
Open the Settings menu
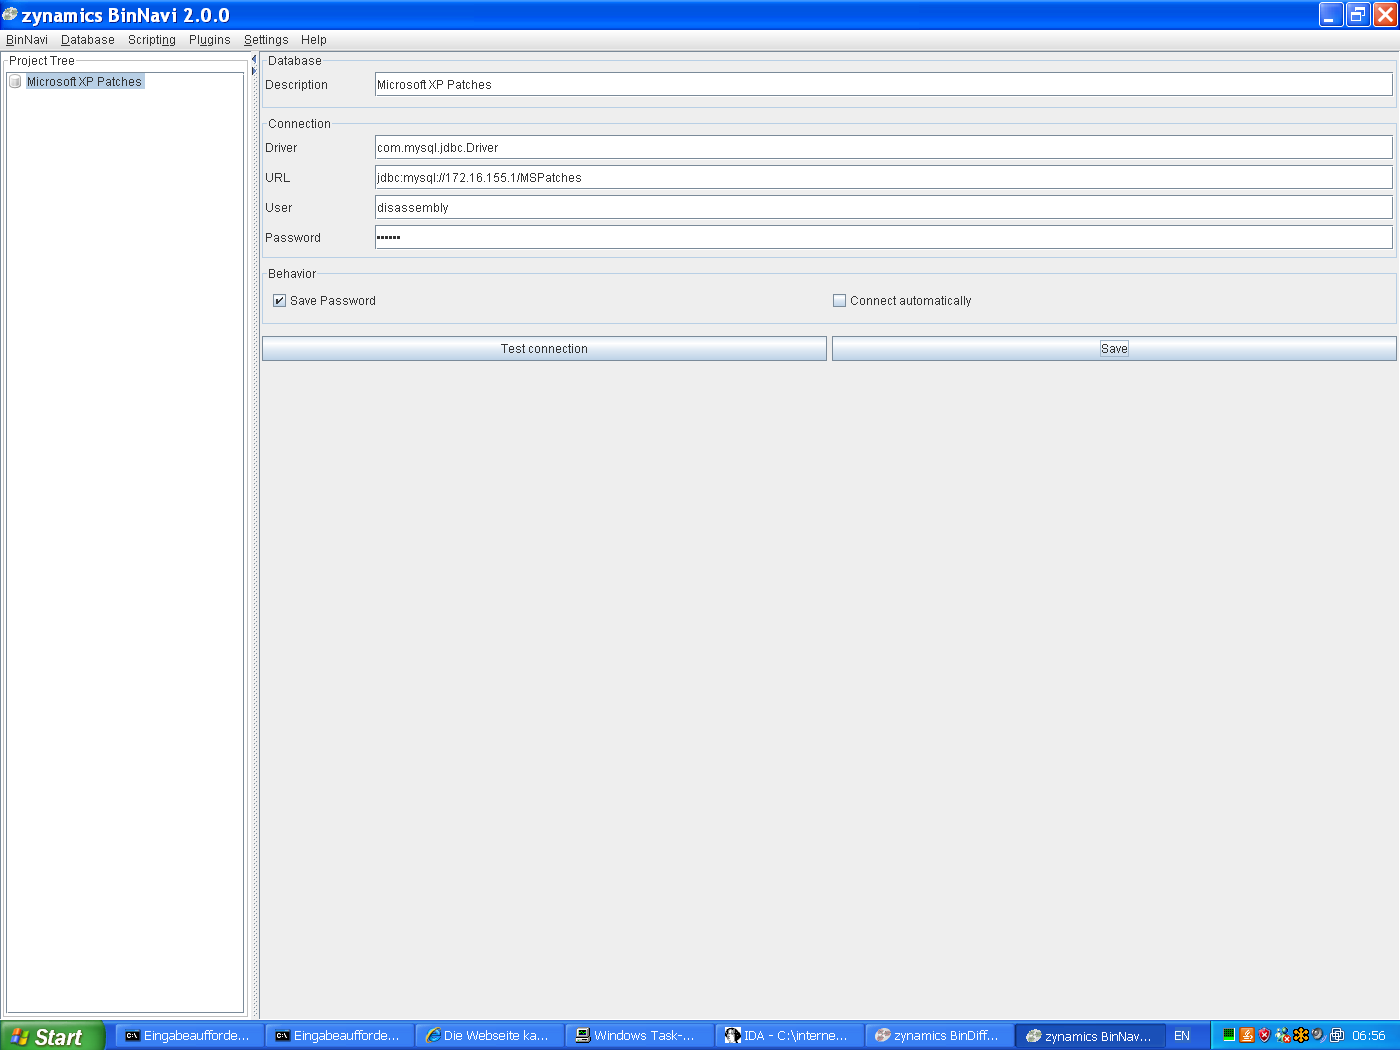[266, 40]
